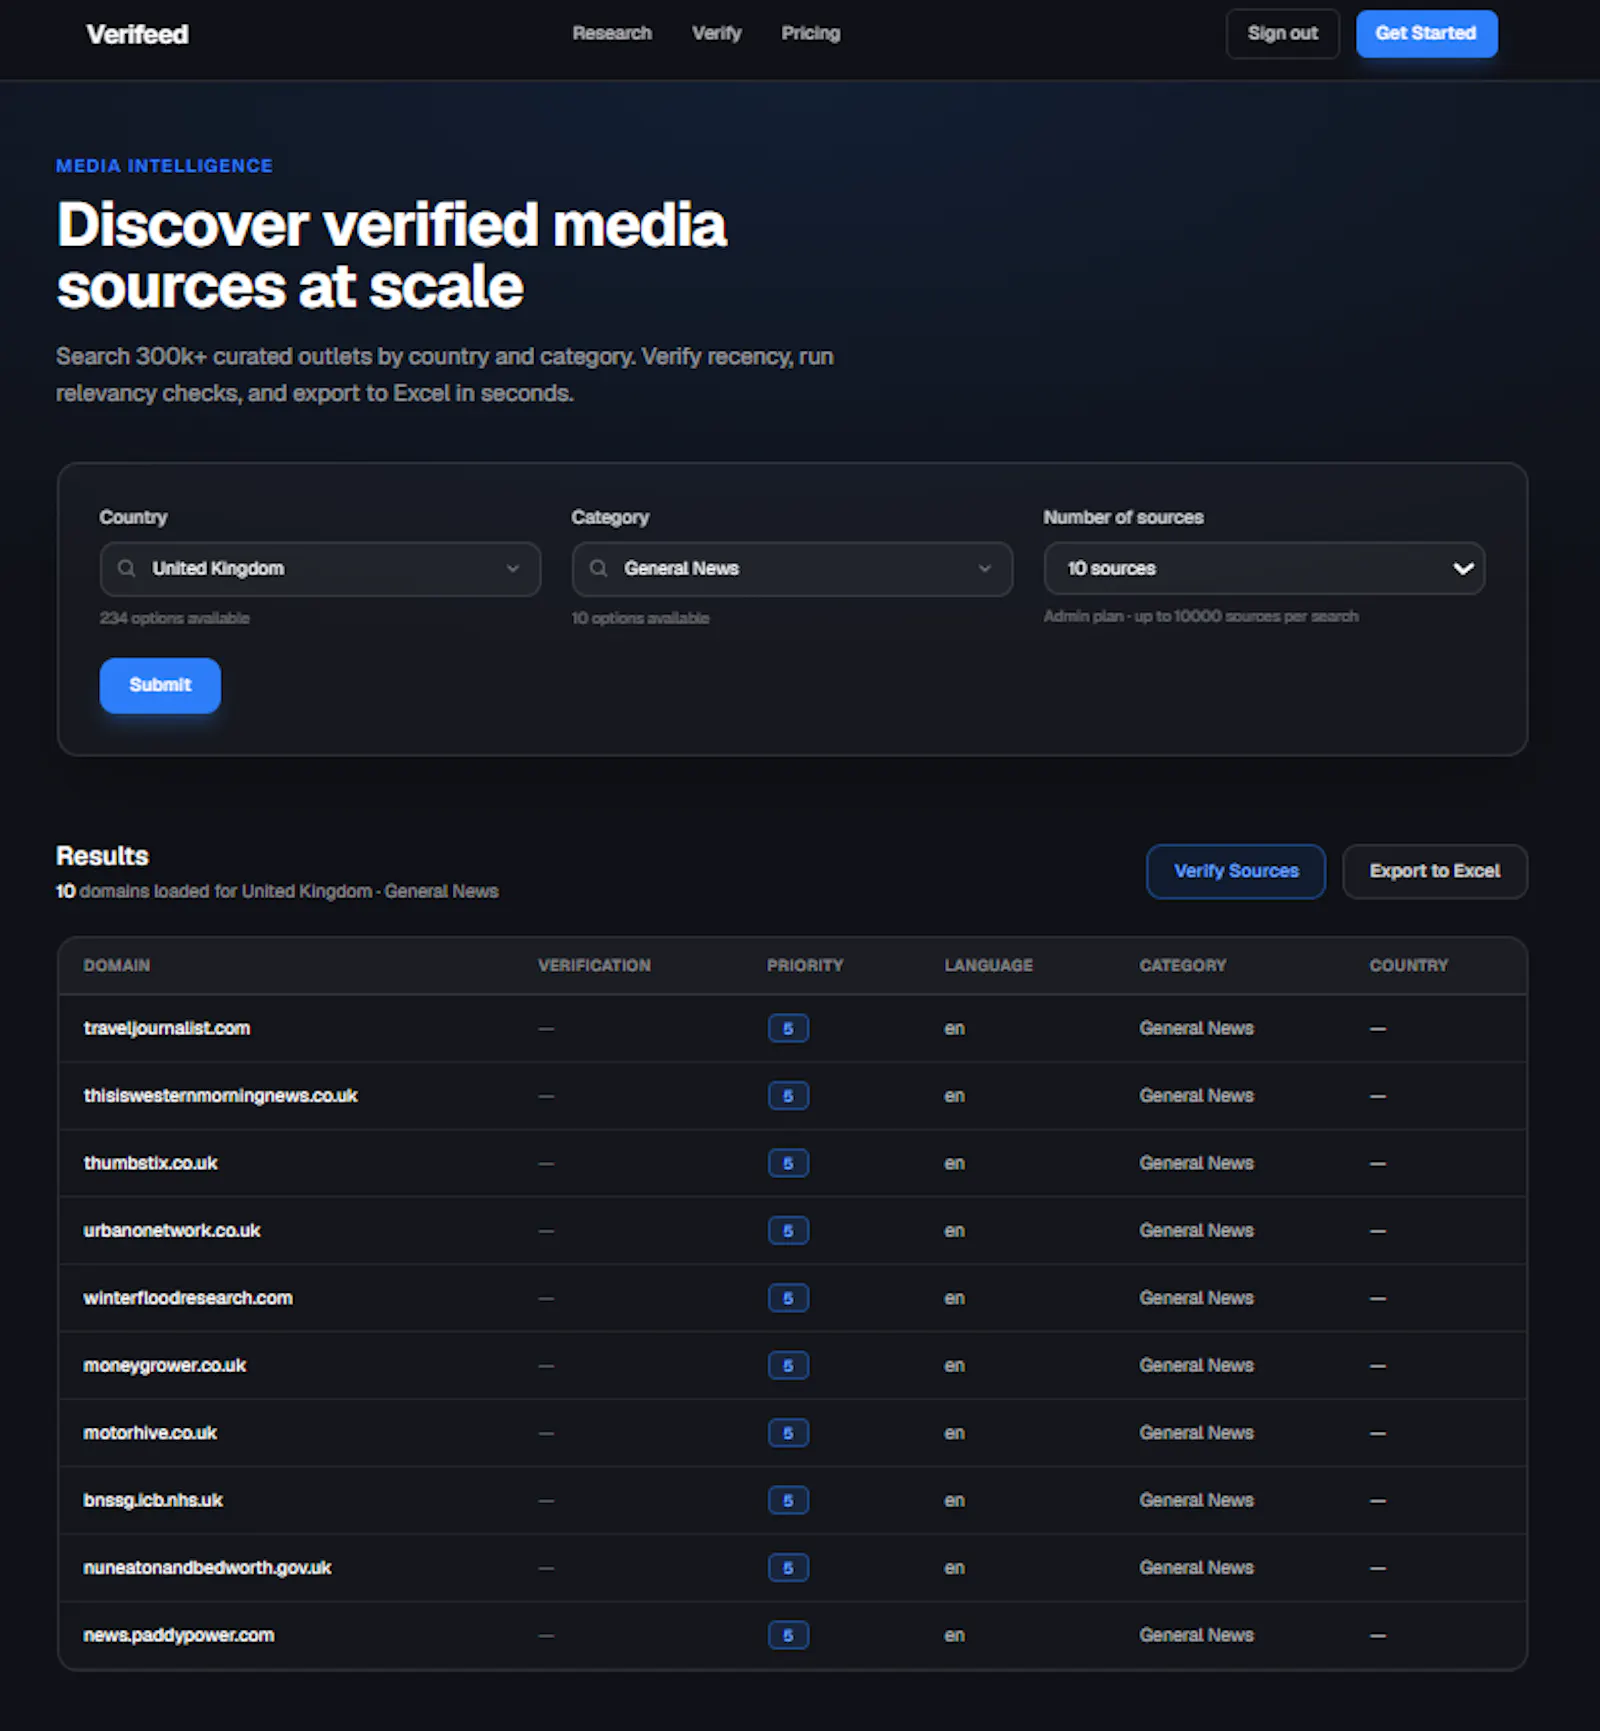1600x1731 pixels.
Task: Click General News cell in motorhive.co.uk row
Action: [1196, 1433]
